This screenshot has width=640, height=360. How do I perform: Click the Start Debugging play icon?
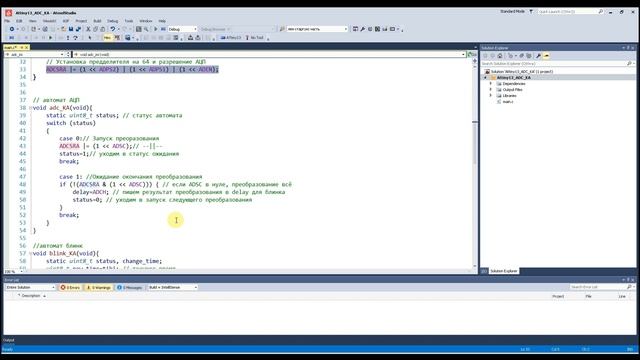tap(156, 29)
